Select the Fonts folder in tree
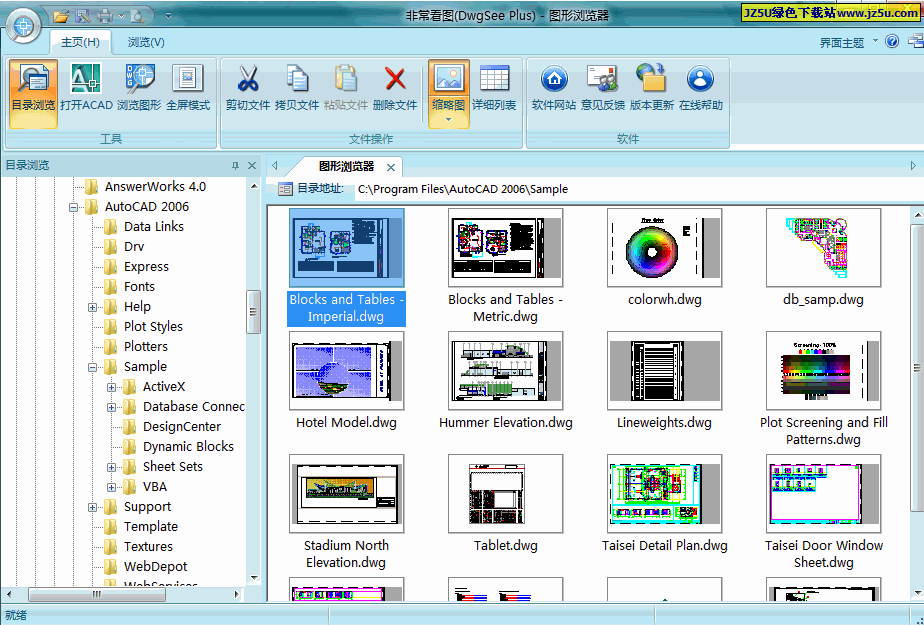Viewport: 924px width, 625px height. [x=139, y=287]
